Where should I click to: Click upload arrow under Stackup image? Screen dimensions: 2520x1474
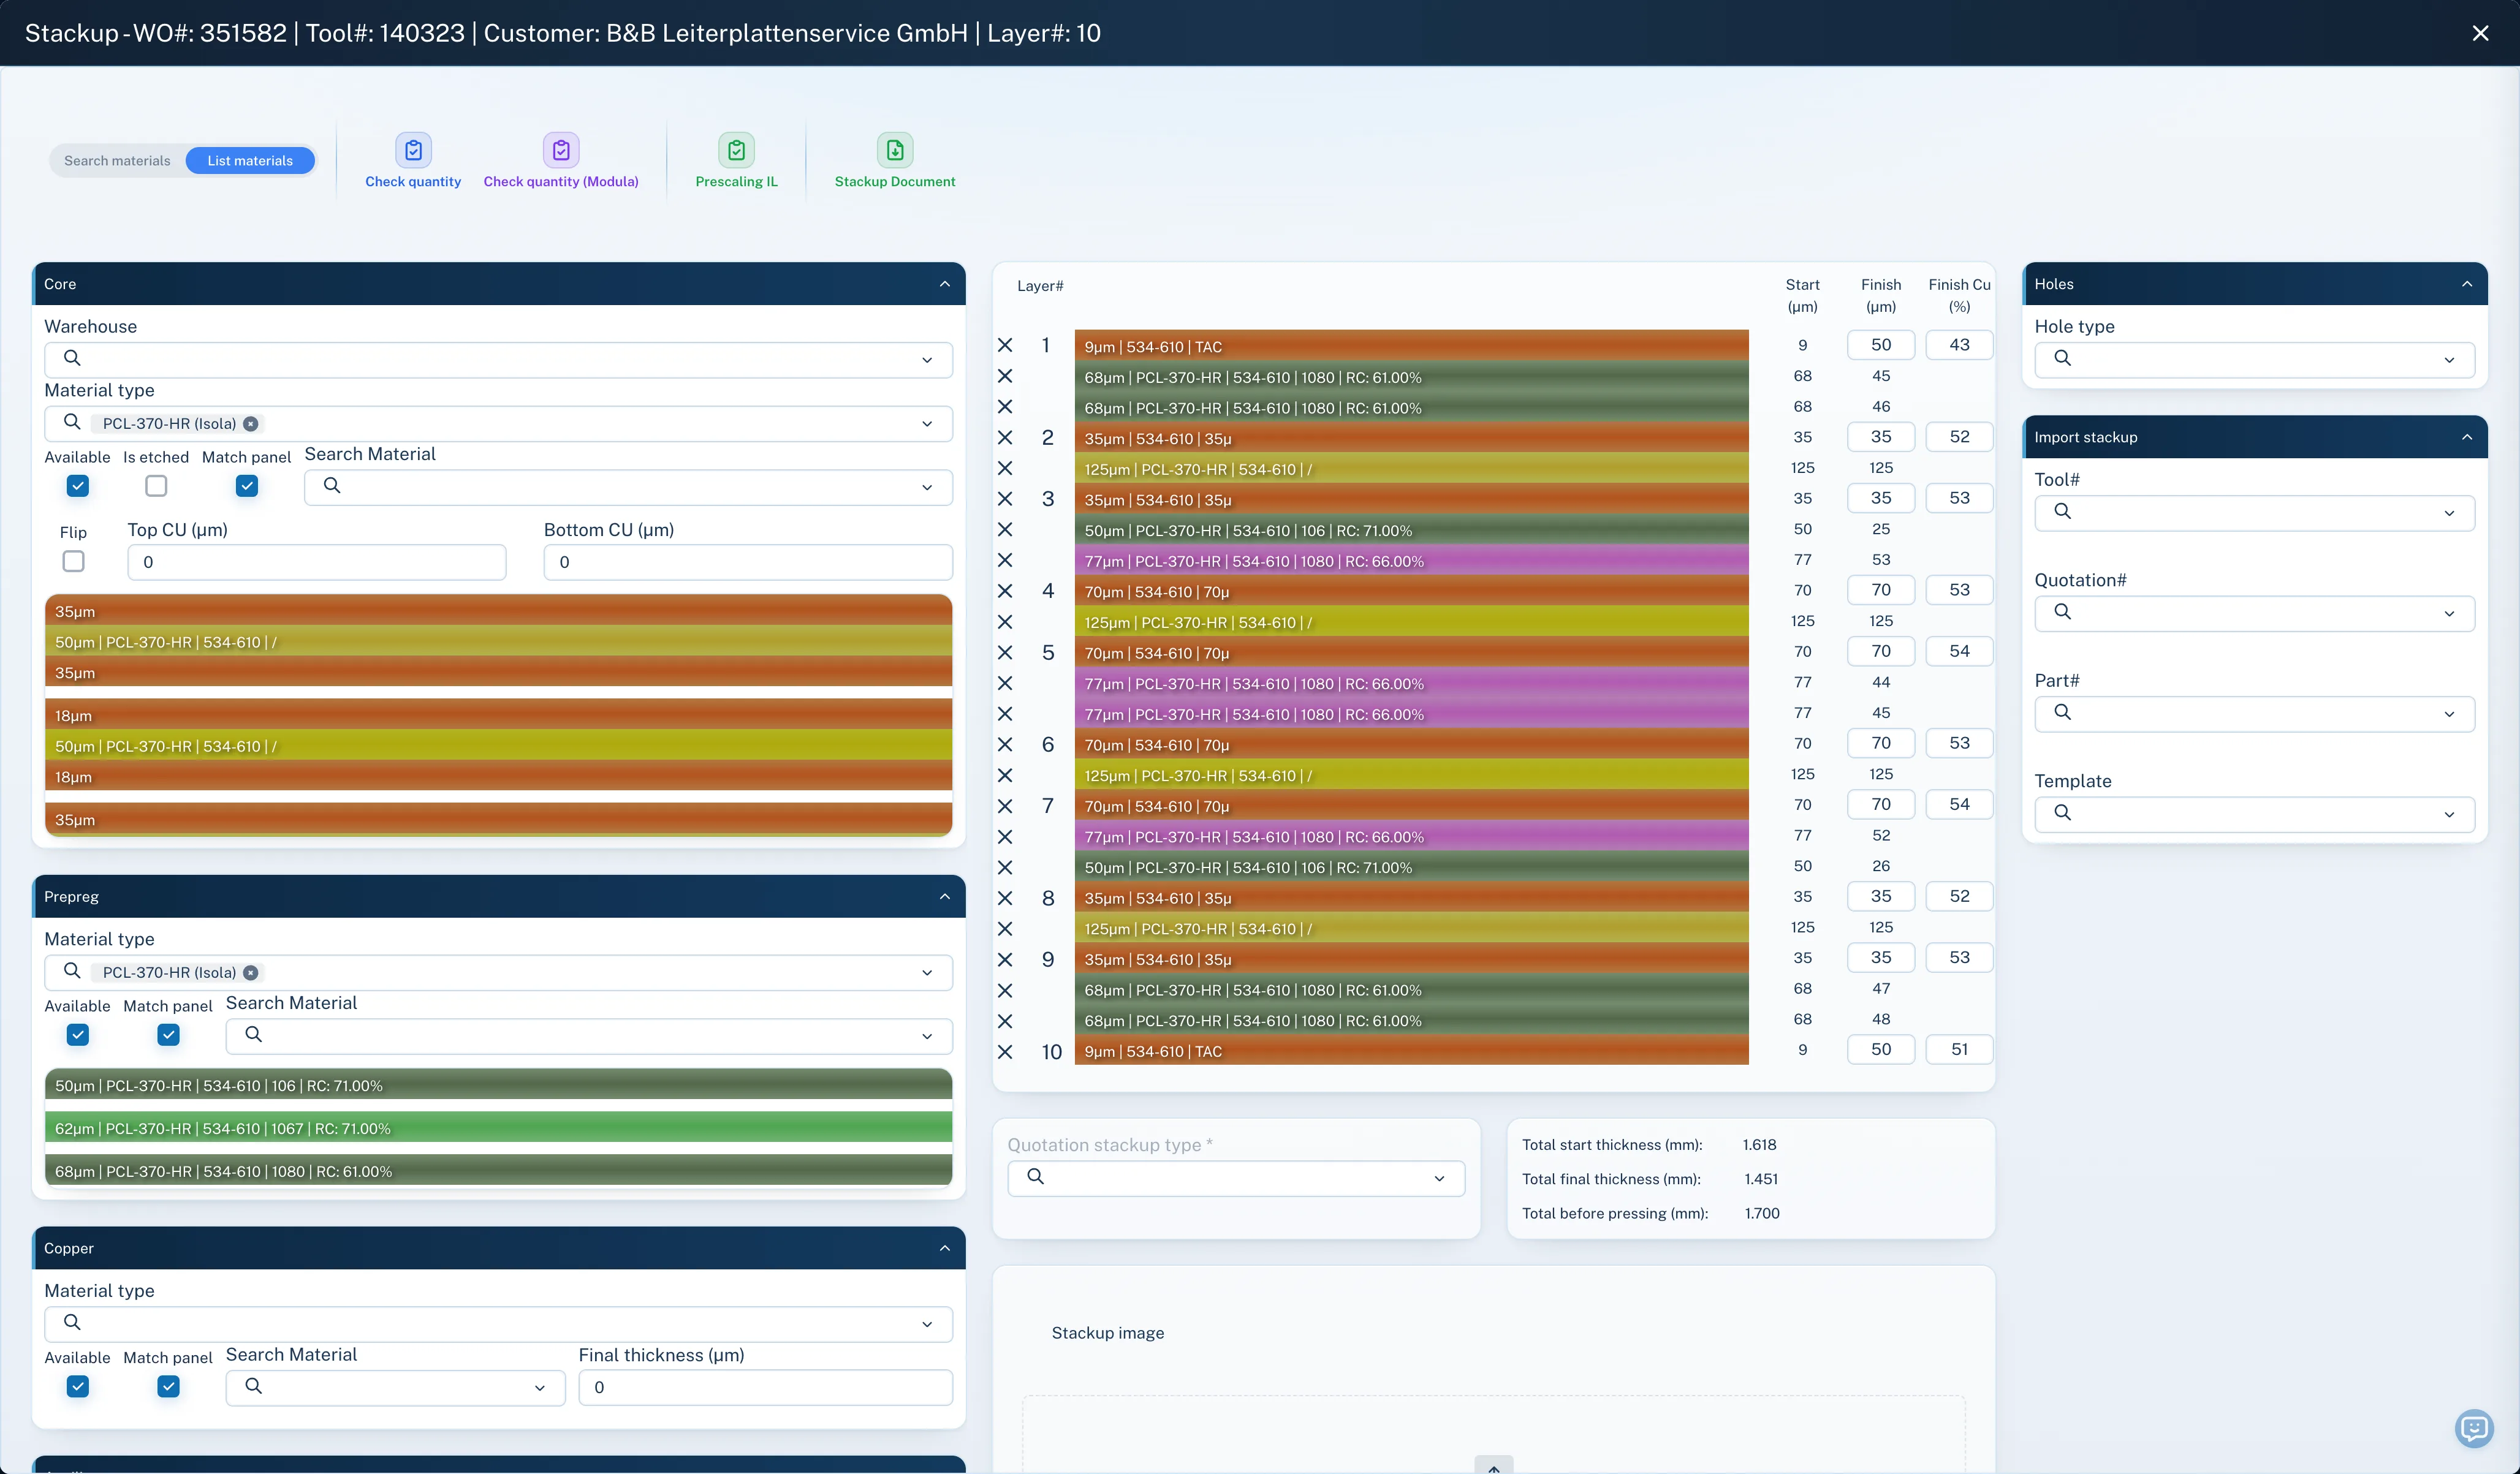(1493, 1466)
